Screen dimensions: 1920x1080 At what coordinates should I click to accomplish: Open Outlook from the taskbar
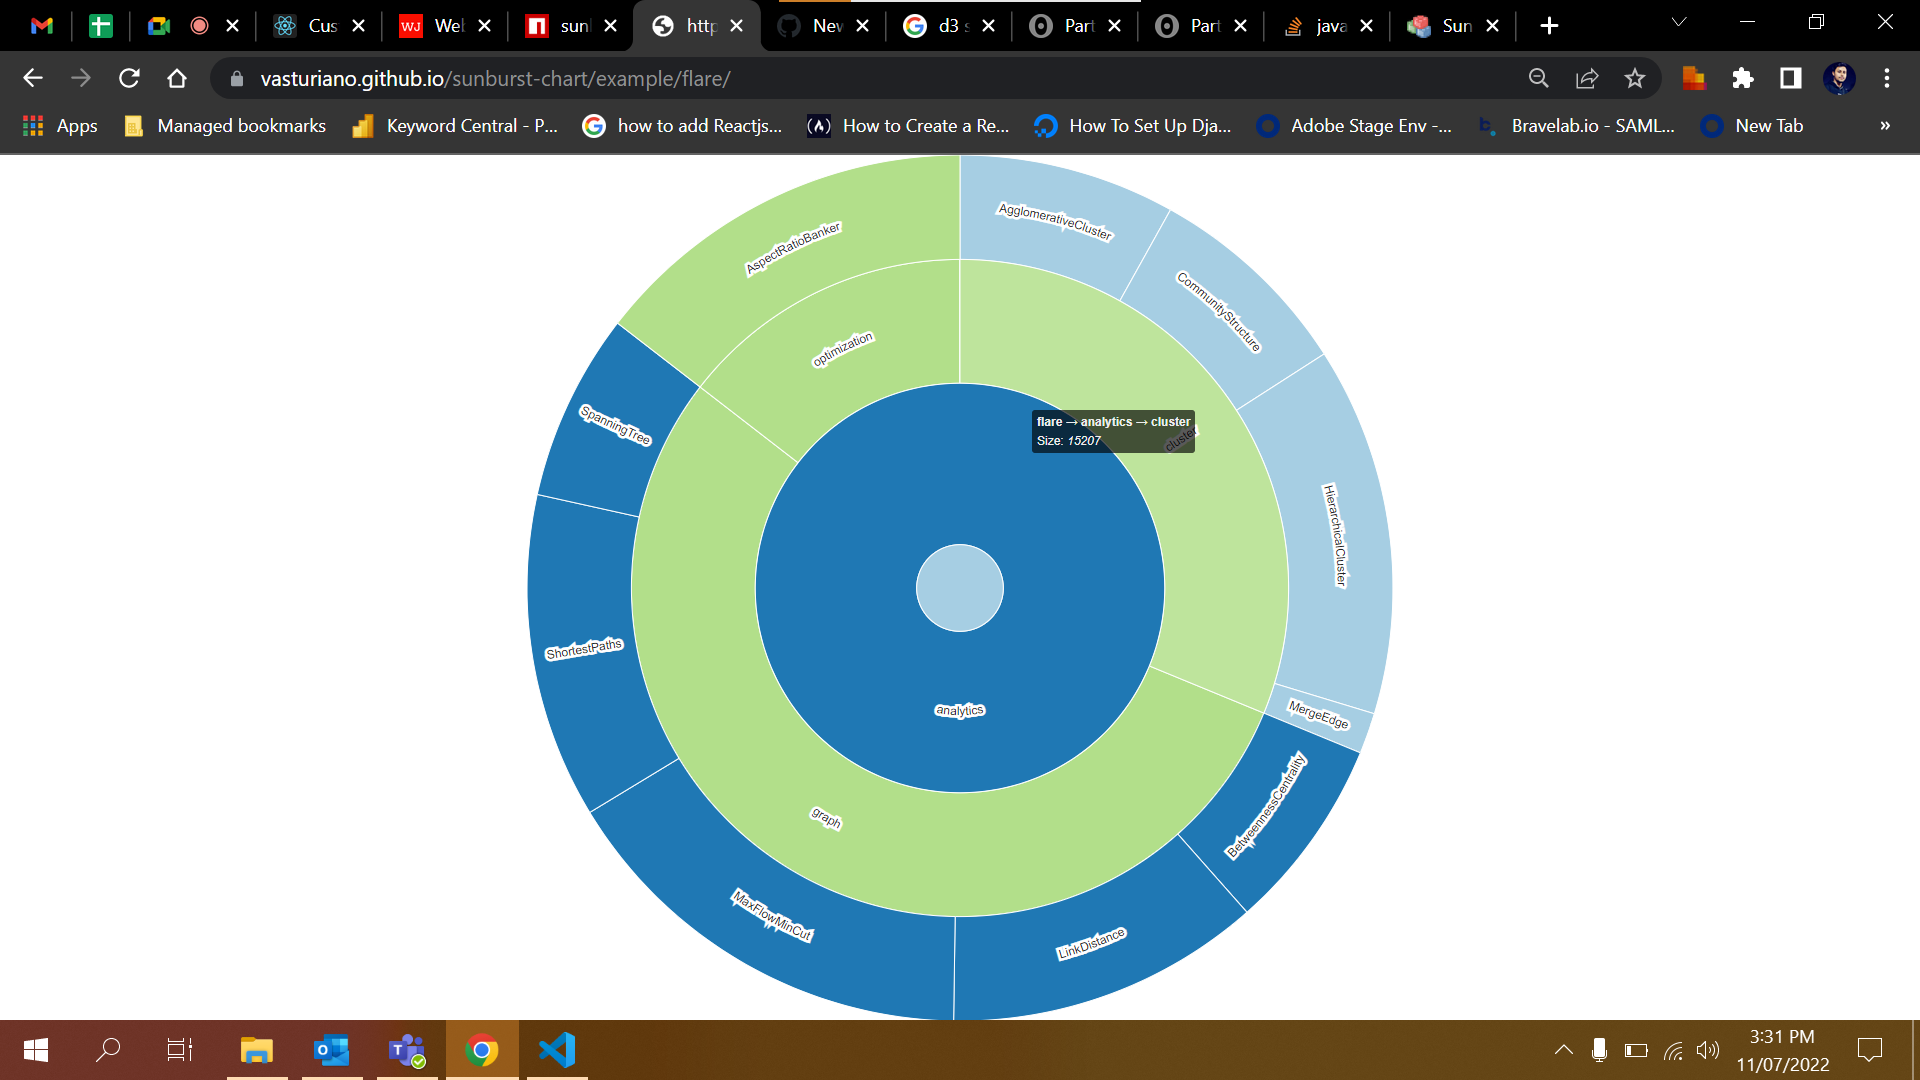coord(331,1049)
